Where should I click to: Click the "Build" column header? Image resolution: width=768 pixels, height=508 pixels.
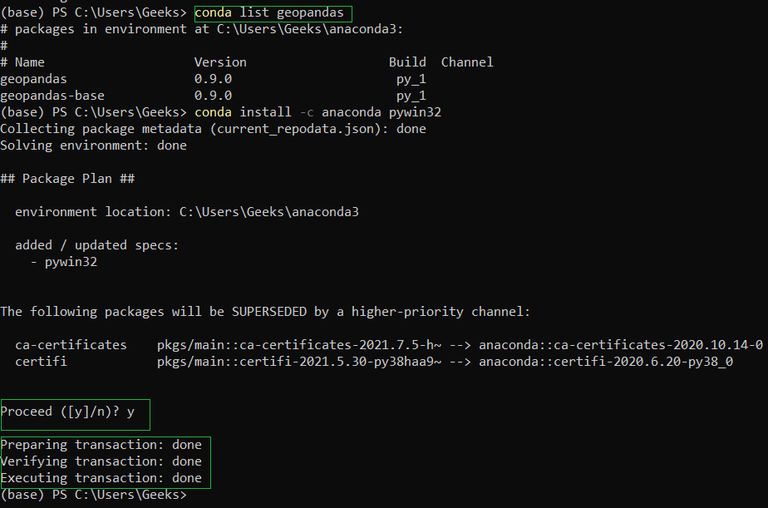407,62
